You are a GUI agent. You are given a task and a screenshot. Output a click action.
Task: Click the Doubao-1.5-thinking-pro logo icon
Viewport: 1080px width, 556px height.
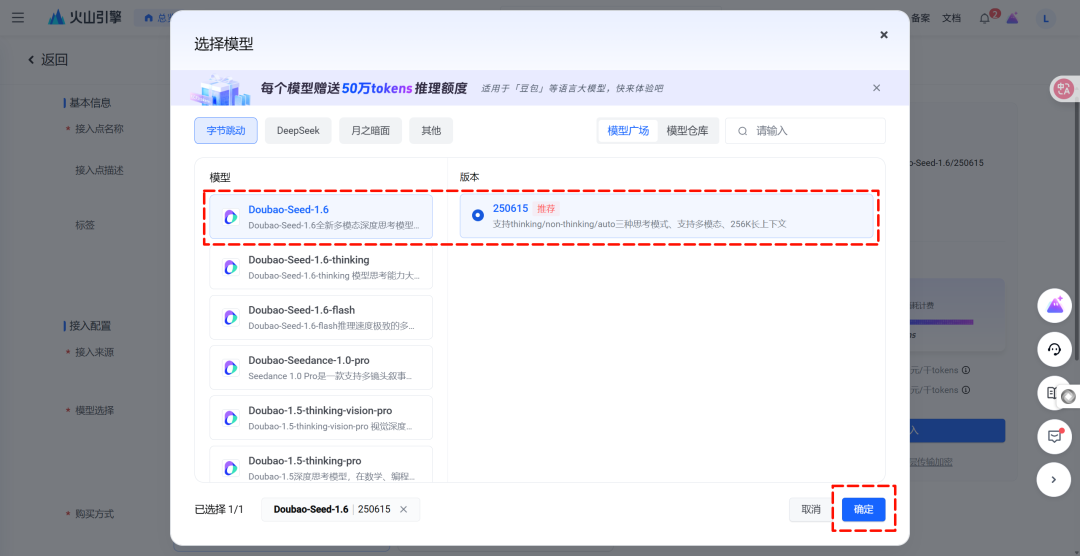tap(231, 468)
